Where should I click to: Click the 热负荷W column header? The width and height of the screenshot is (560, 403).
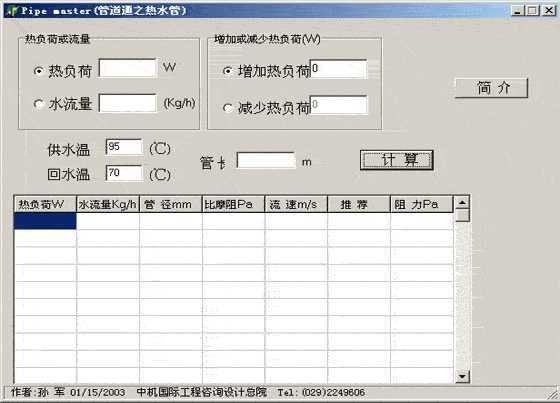45,204
